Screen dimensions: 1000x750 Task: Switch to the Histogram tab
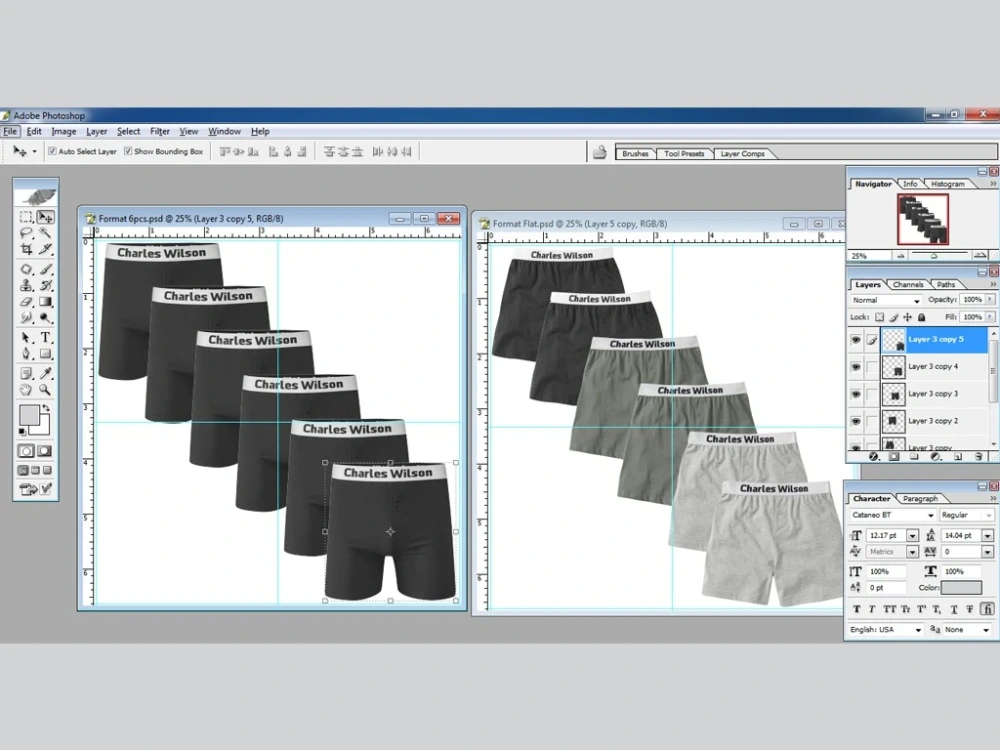[x=948, y=184]
